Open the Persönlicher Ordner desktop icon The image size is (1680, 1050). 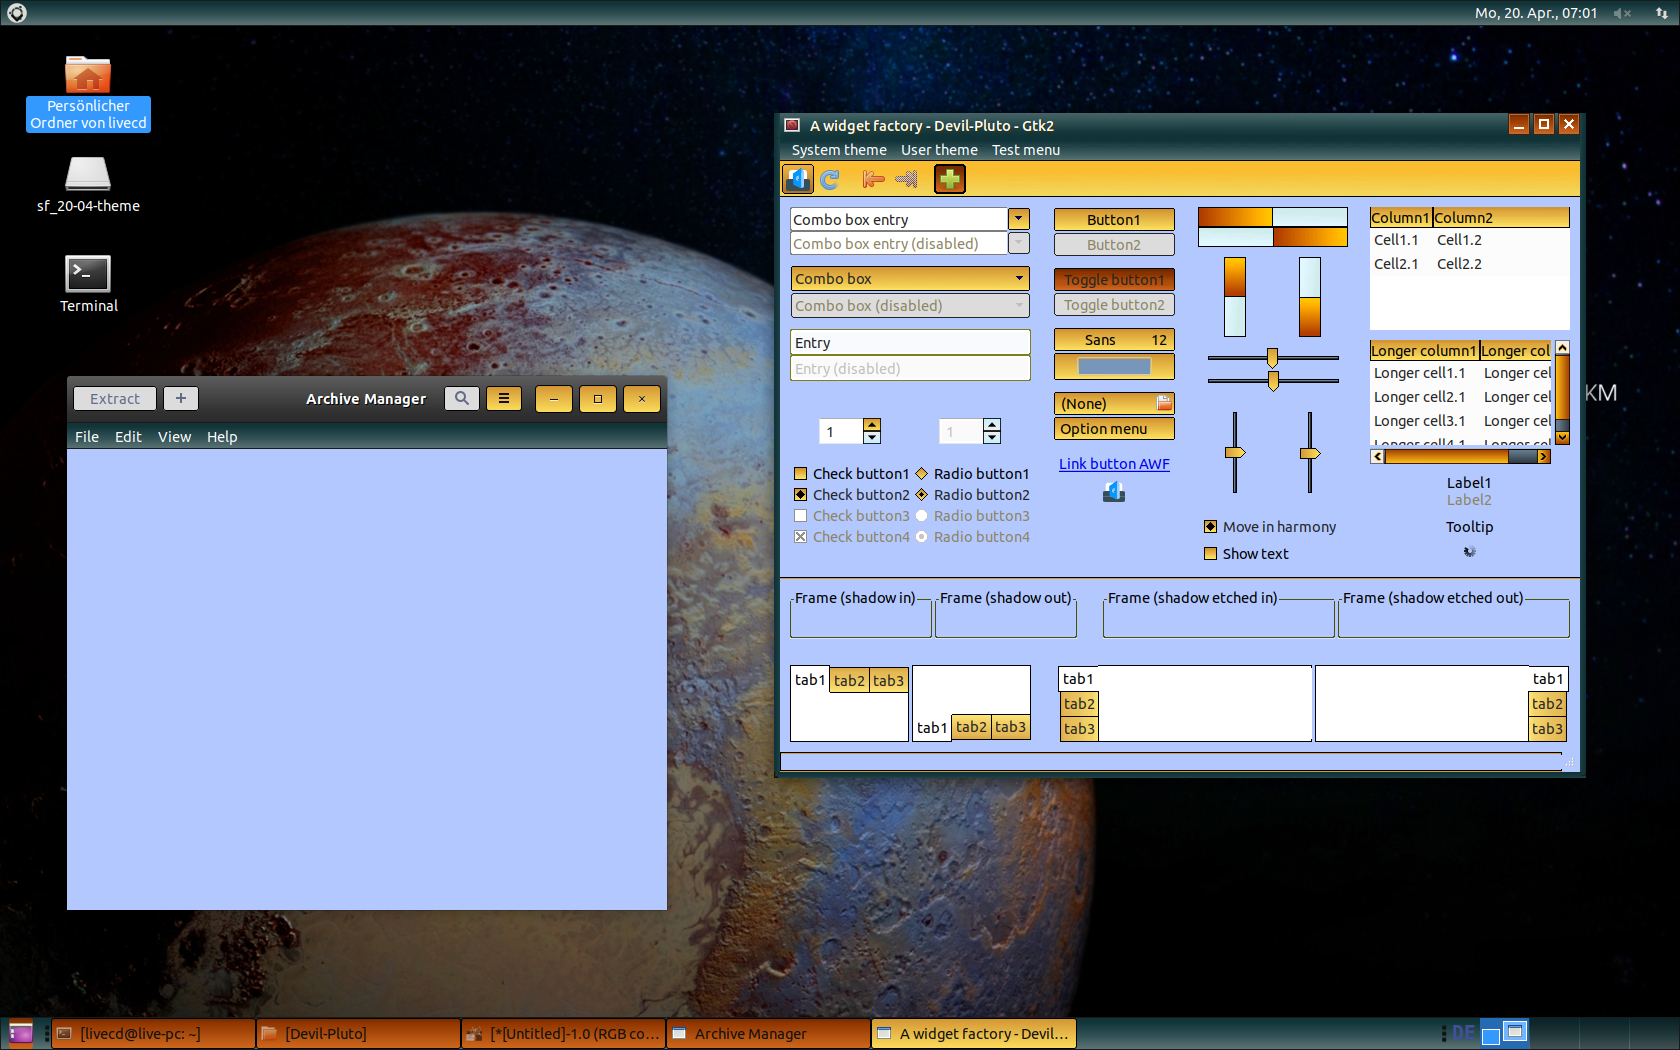click(x=88, y=93)
